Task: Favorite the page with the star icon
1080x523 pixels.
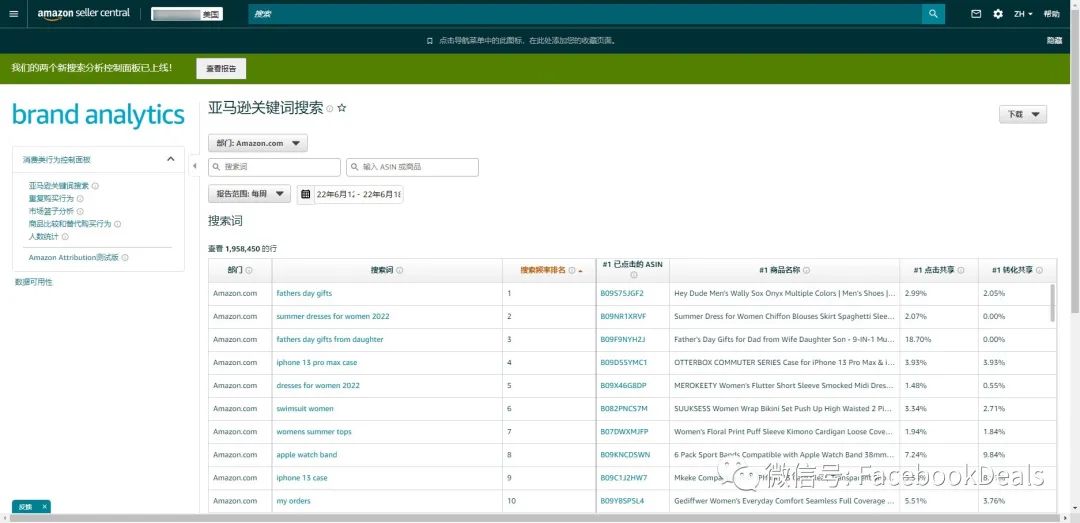Action: point(342,108)
